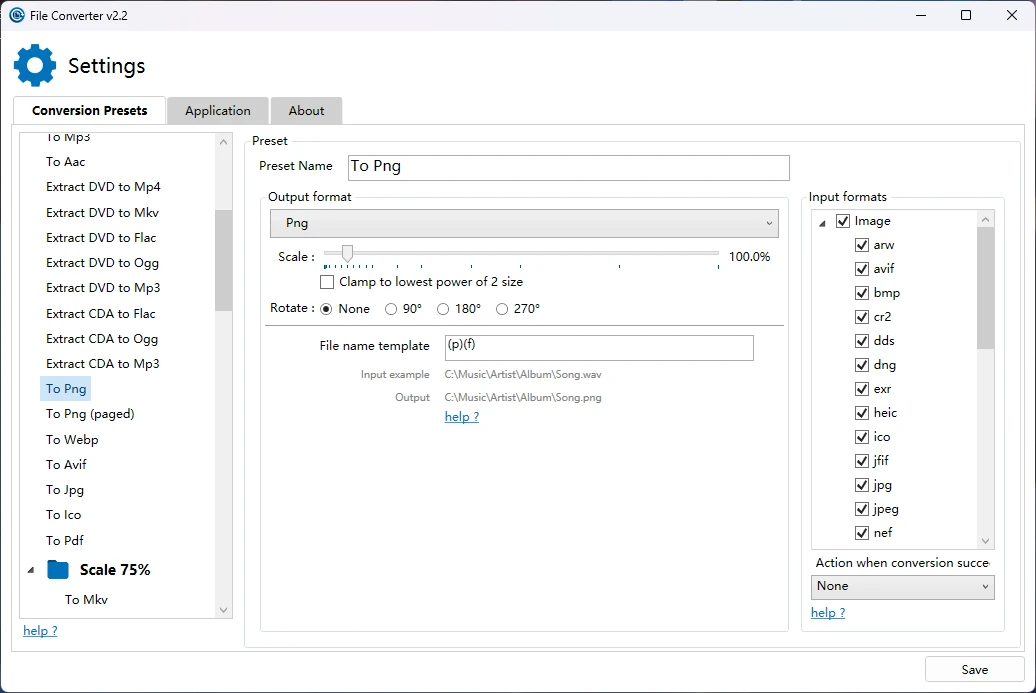Select Extract DVD to Mp4 preset
The height and width of the screenshot is (693, 1036).
pos(103,187)
